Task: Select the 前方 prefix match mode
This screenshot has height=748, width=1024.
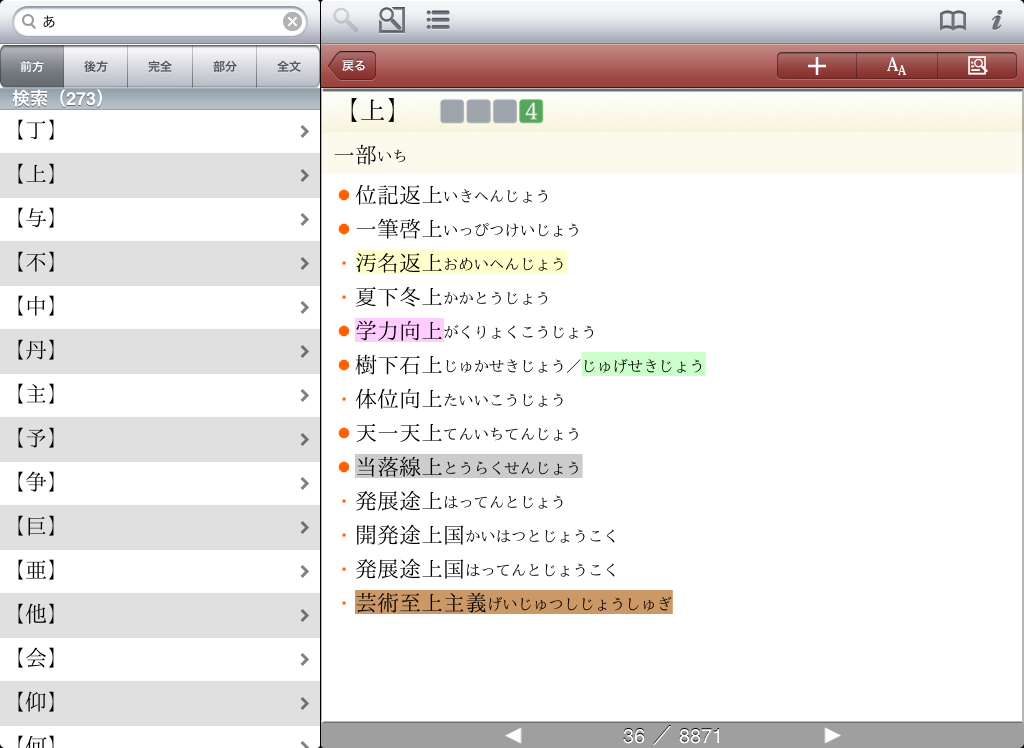Action: click(x=32, y=67)
